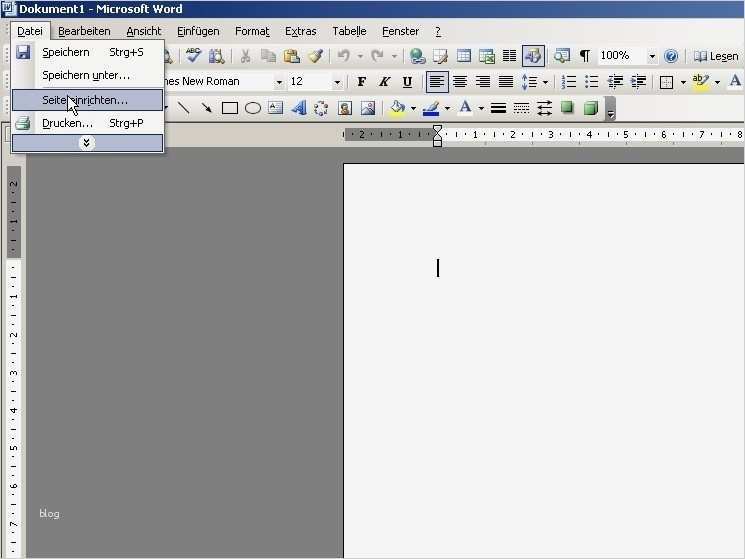Viewport: 745px width, 559px height.
Task: Insert an Excel worksheet
Action: 487,56
